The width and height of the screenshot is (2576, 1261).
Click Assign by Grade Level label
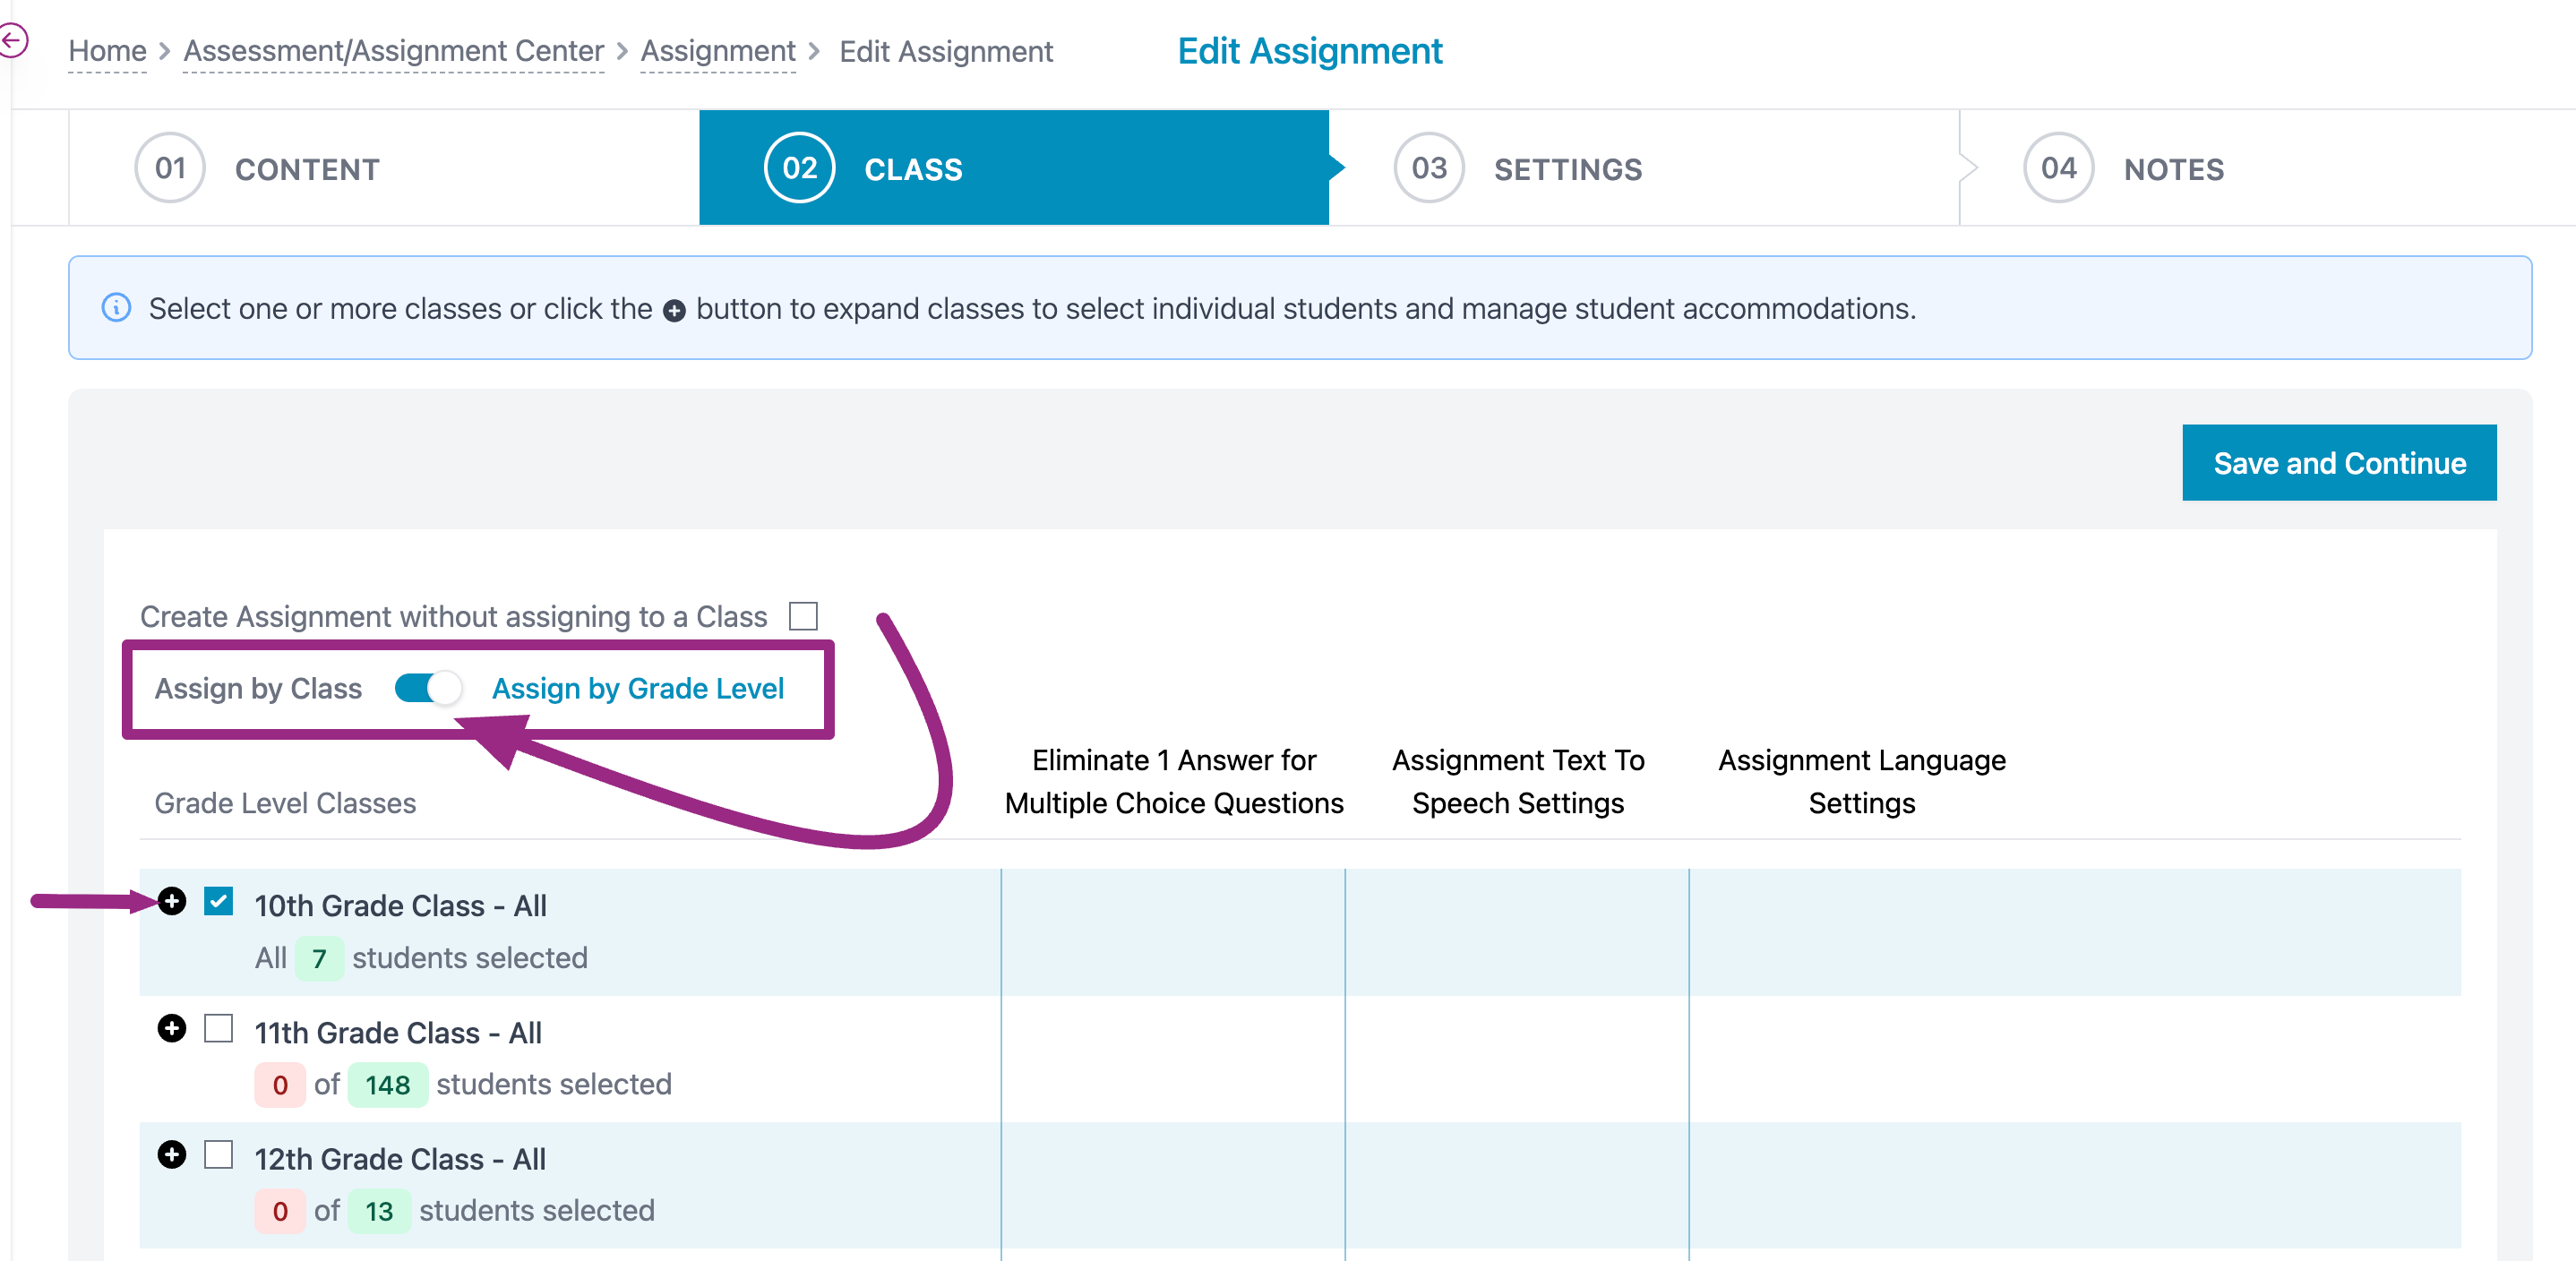pyautogui.click(x=637, y=688)
